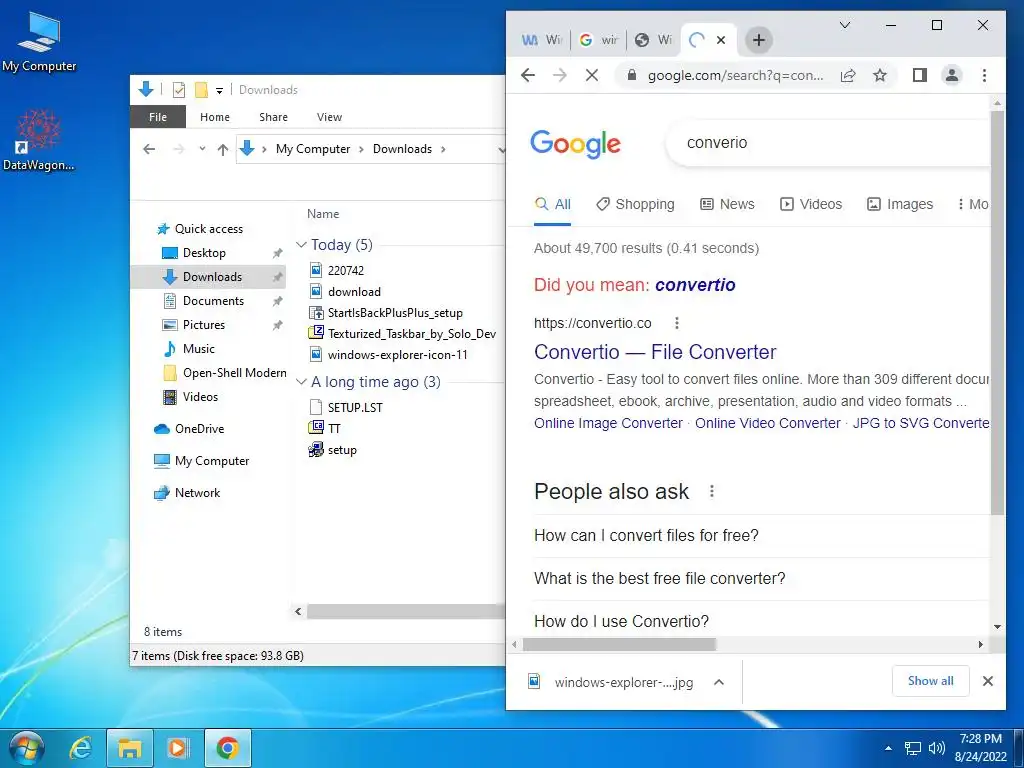
Task: Stop loading page in Chrome
Action: 592,75
